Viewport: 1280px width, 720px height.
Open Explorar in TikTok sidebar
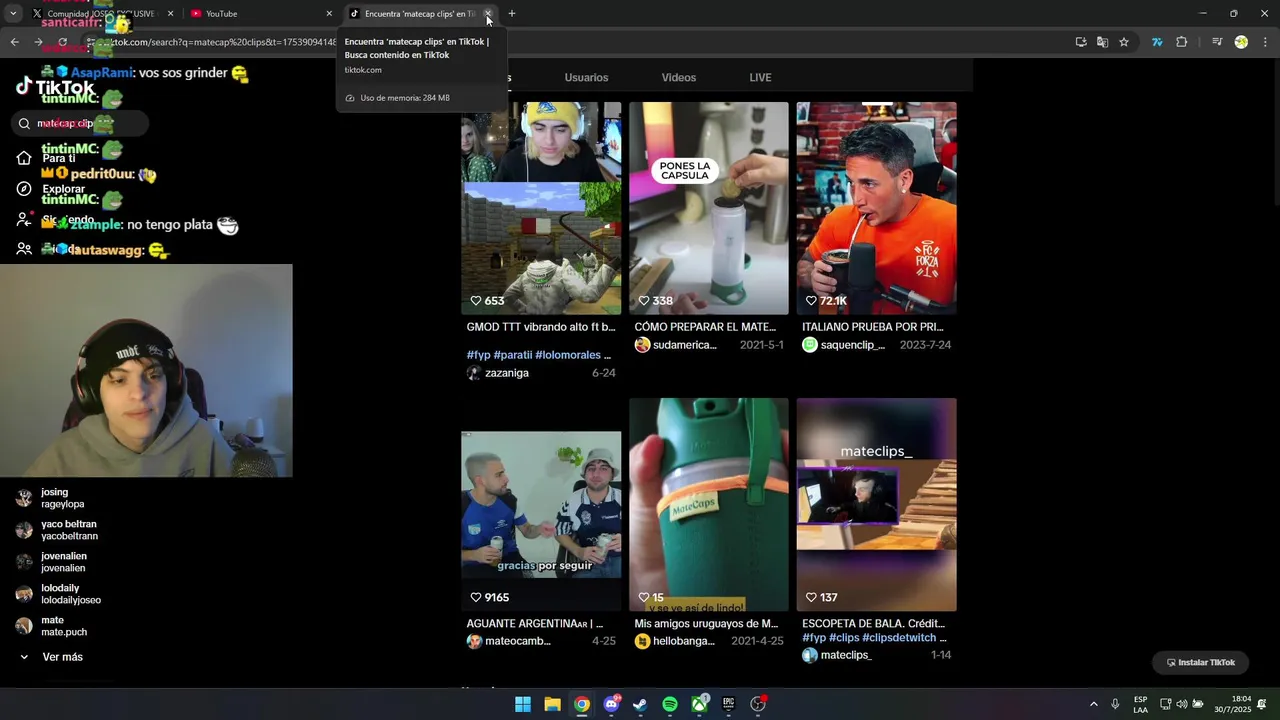pos(52,189)
